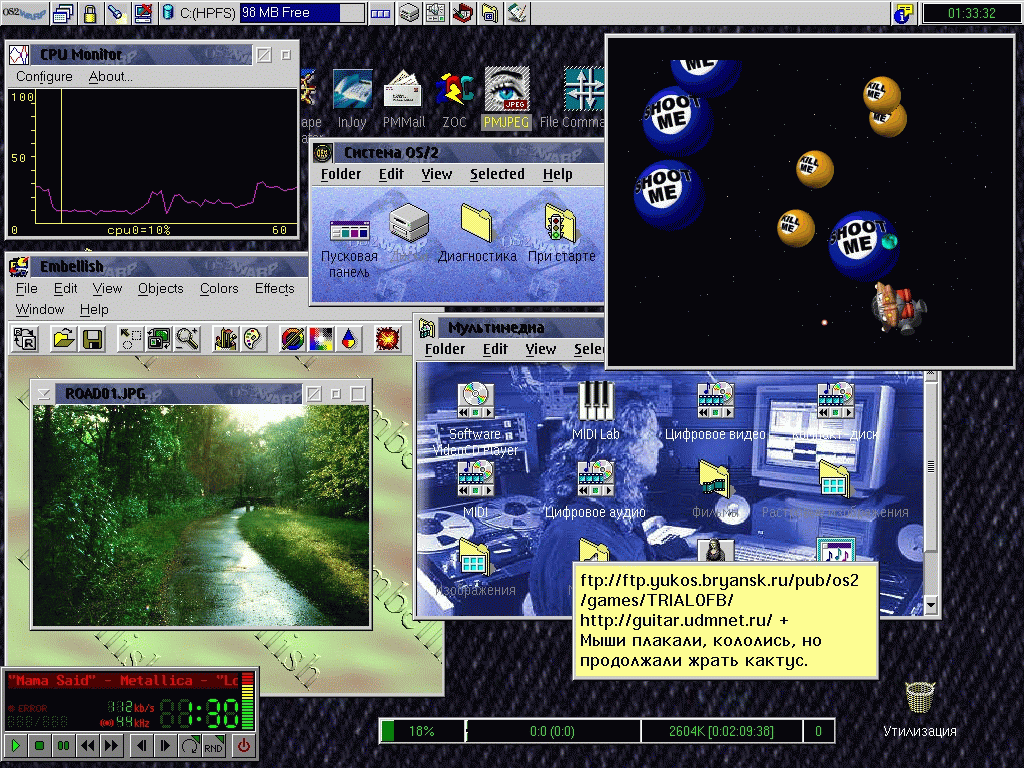Open the Effects menu in Embellish
This screenshot has width=1024, height=768.
click(x=275, y=289)
